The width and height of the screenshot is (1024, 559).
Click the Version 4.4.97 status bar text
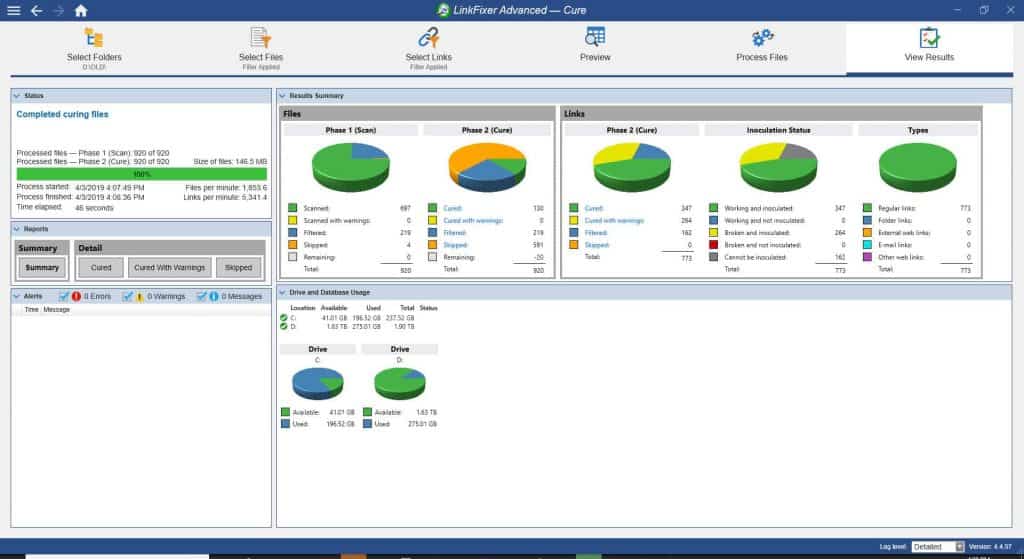[x=990, y=547]
